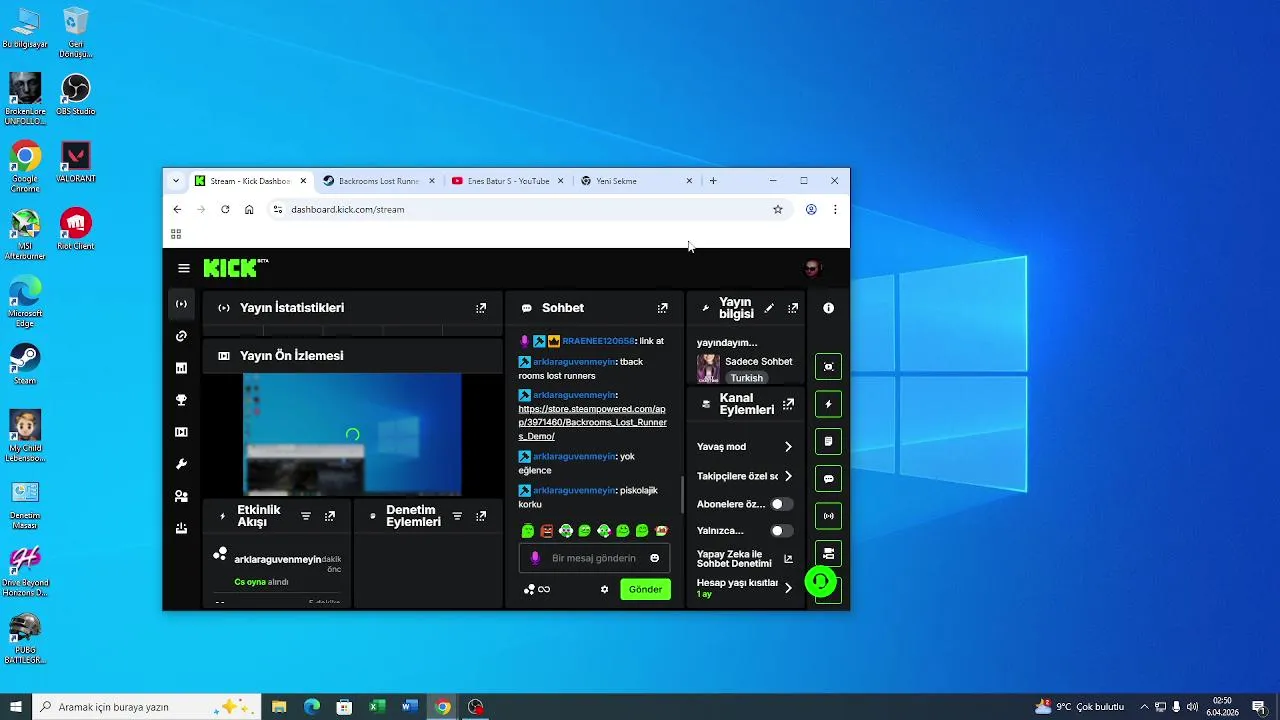Switch to Backrooms Lost Runners tab

click(379, 181)
